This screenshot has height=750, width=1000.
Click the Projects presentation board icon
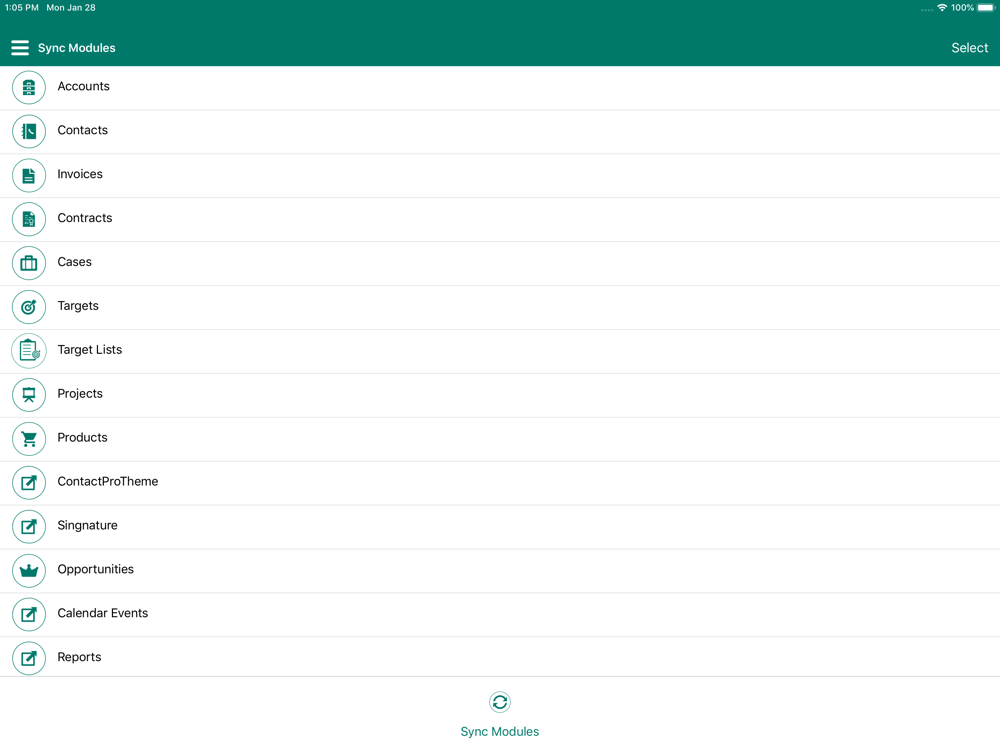click(x=29, y=395)
